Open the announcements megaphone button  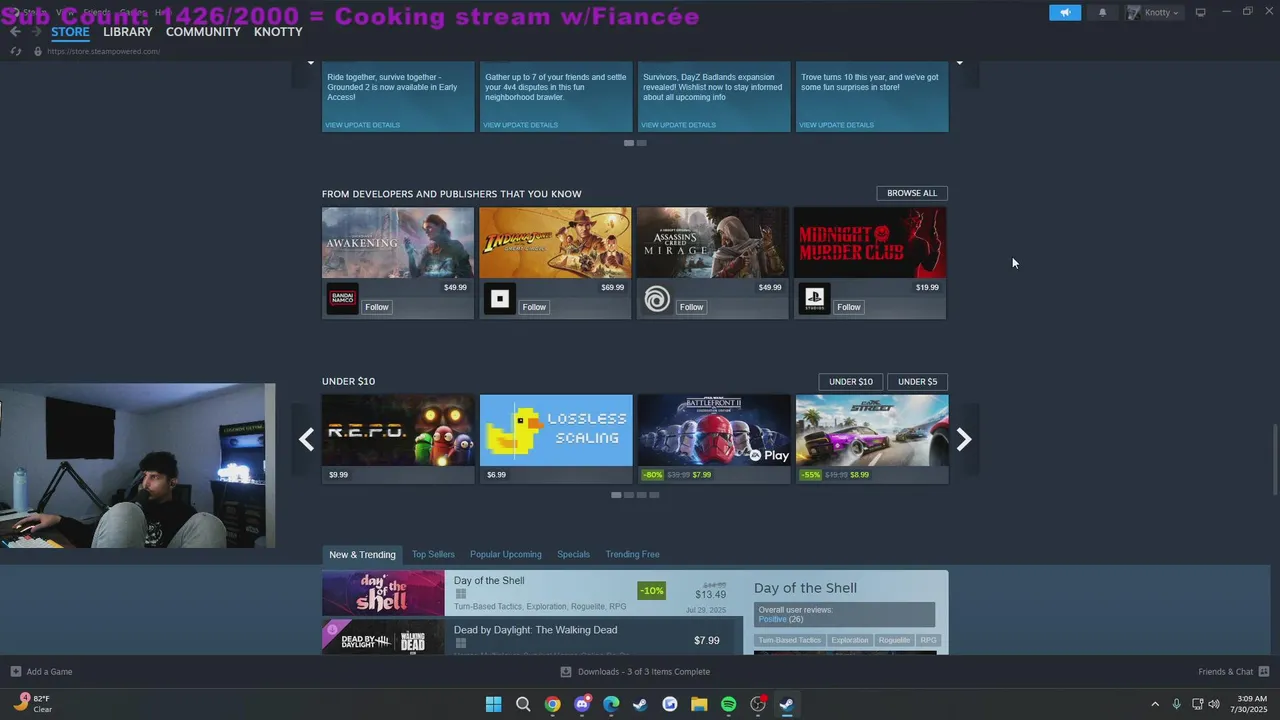(x=1065, y=12)
